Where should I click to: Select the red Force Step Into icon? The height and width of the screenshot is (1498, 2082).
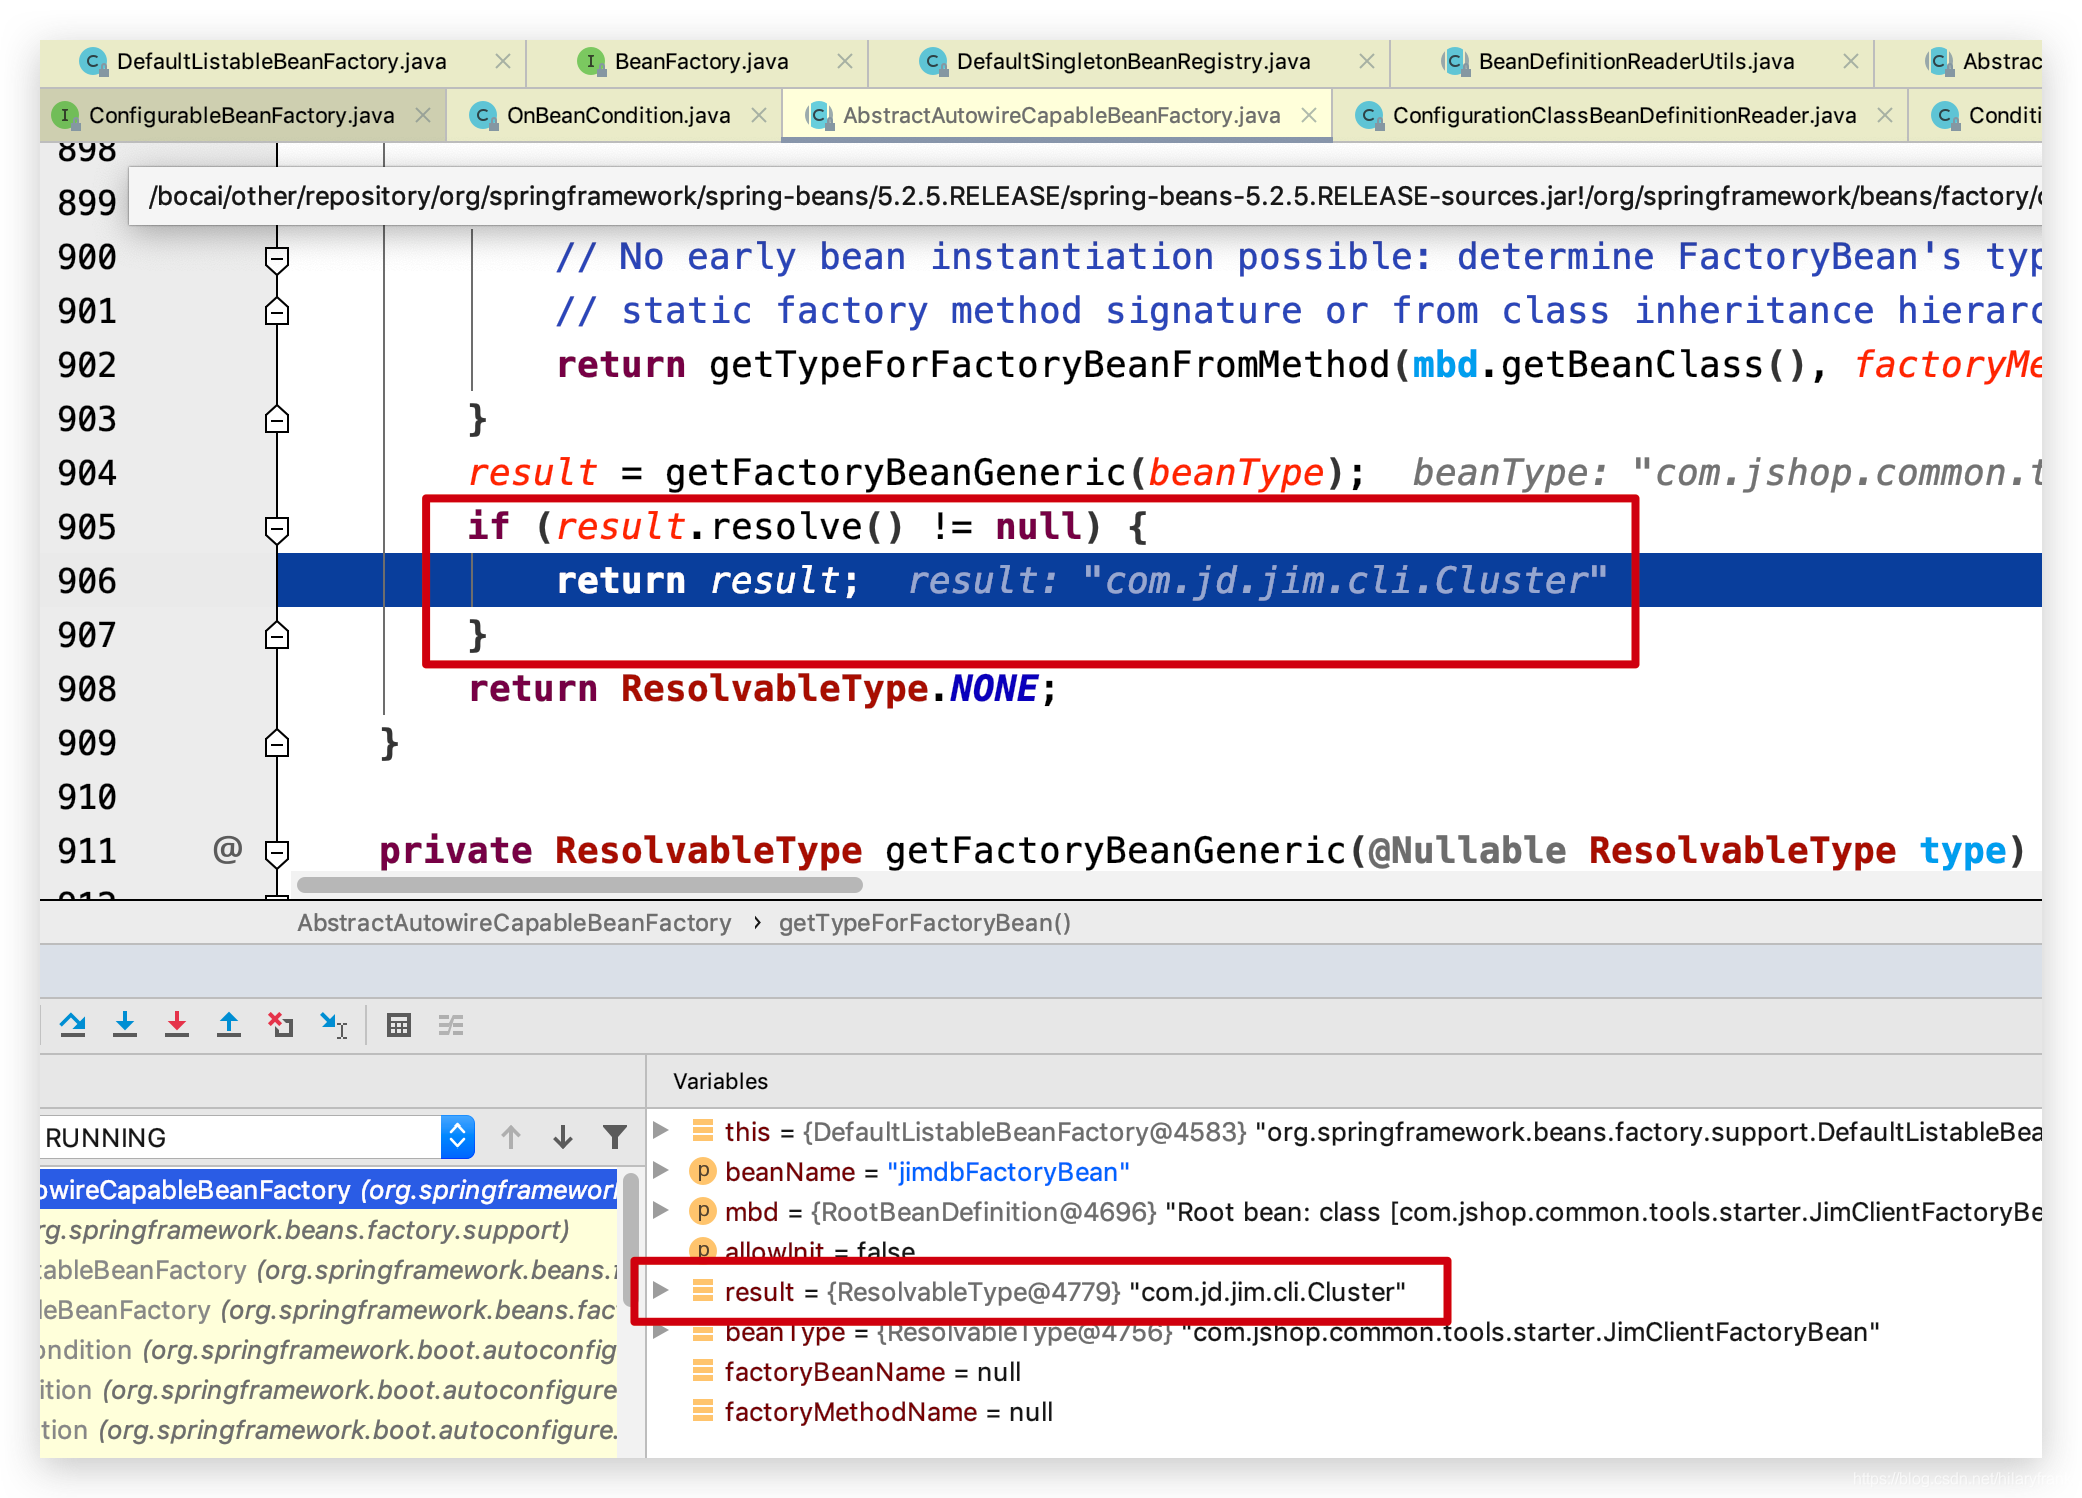tap(177, 1025)
